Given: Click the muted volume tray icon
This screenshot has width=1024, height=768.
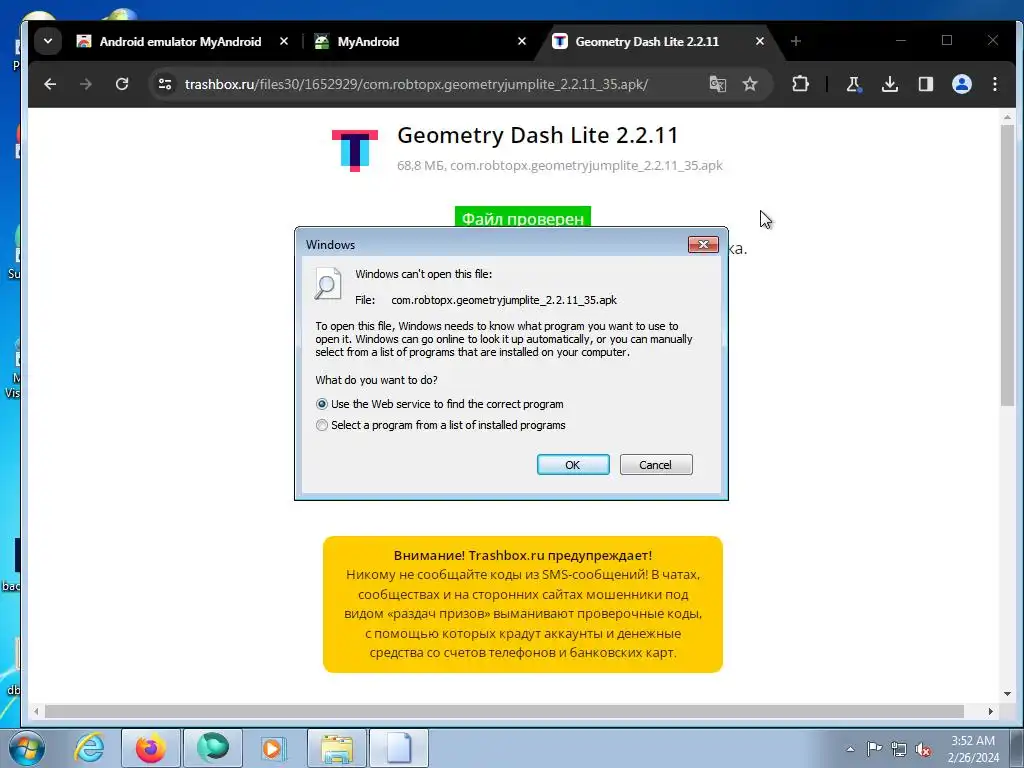Looking at the screenshot, I should (923, 749).
